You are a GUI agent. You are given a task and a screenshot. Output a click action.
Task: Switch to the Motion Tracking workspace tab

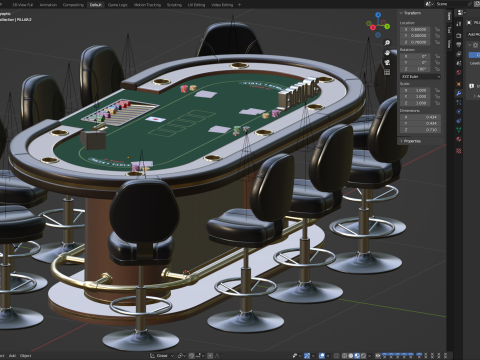tap(147, 5)
